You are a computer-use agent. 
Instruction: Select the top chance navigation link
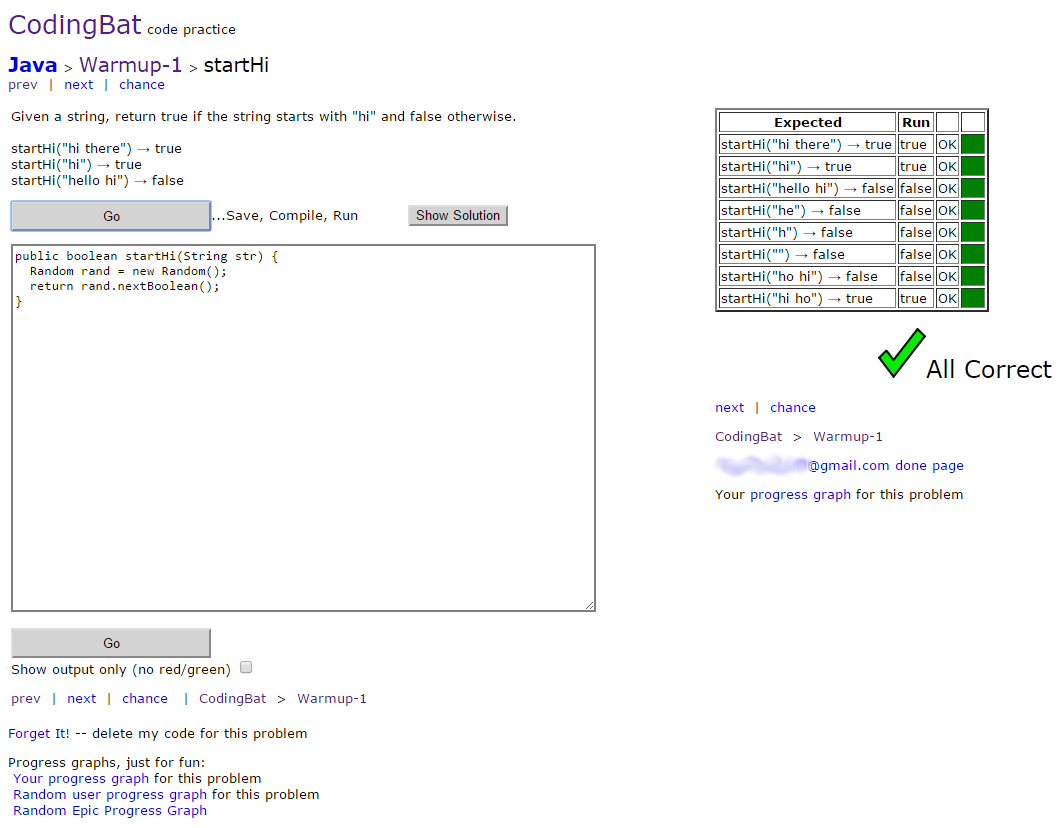tap(142, 84)
